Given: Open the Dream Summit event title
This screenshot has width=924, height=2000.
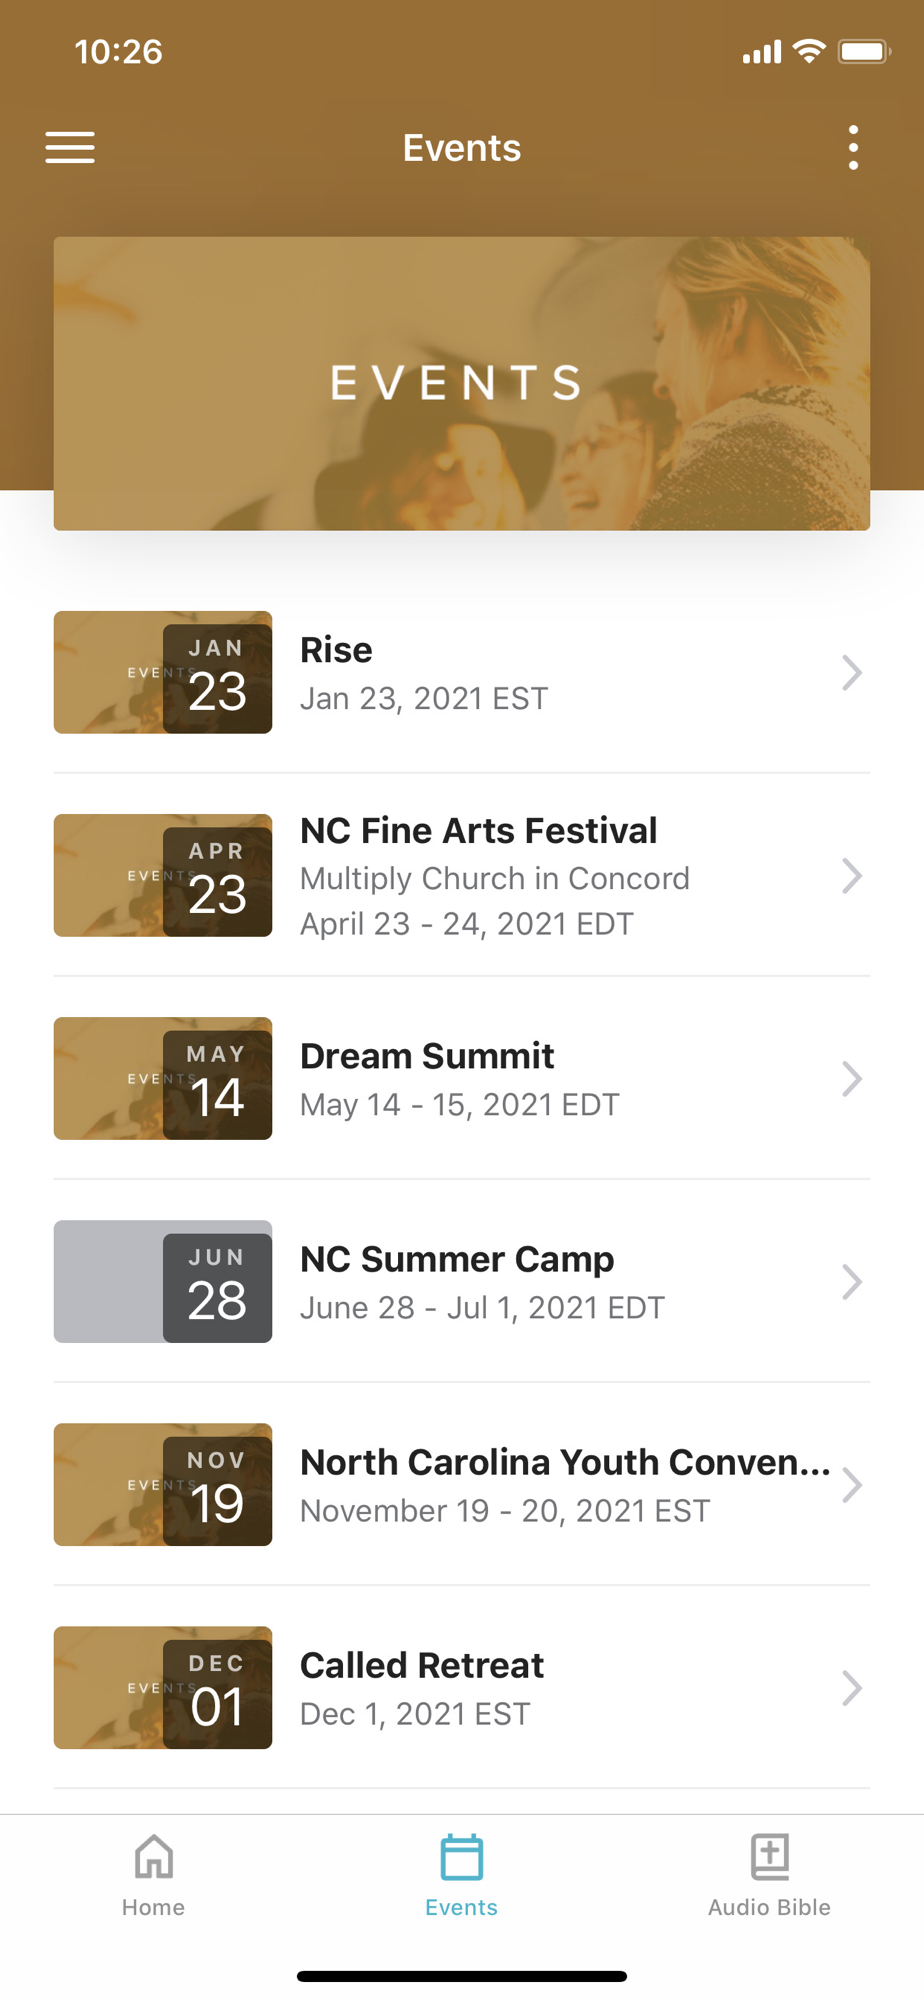Looking at the screenshot, I should tap(427, 1057).
